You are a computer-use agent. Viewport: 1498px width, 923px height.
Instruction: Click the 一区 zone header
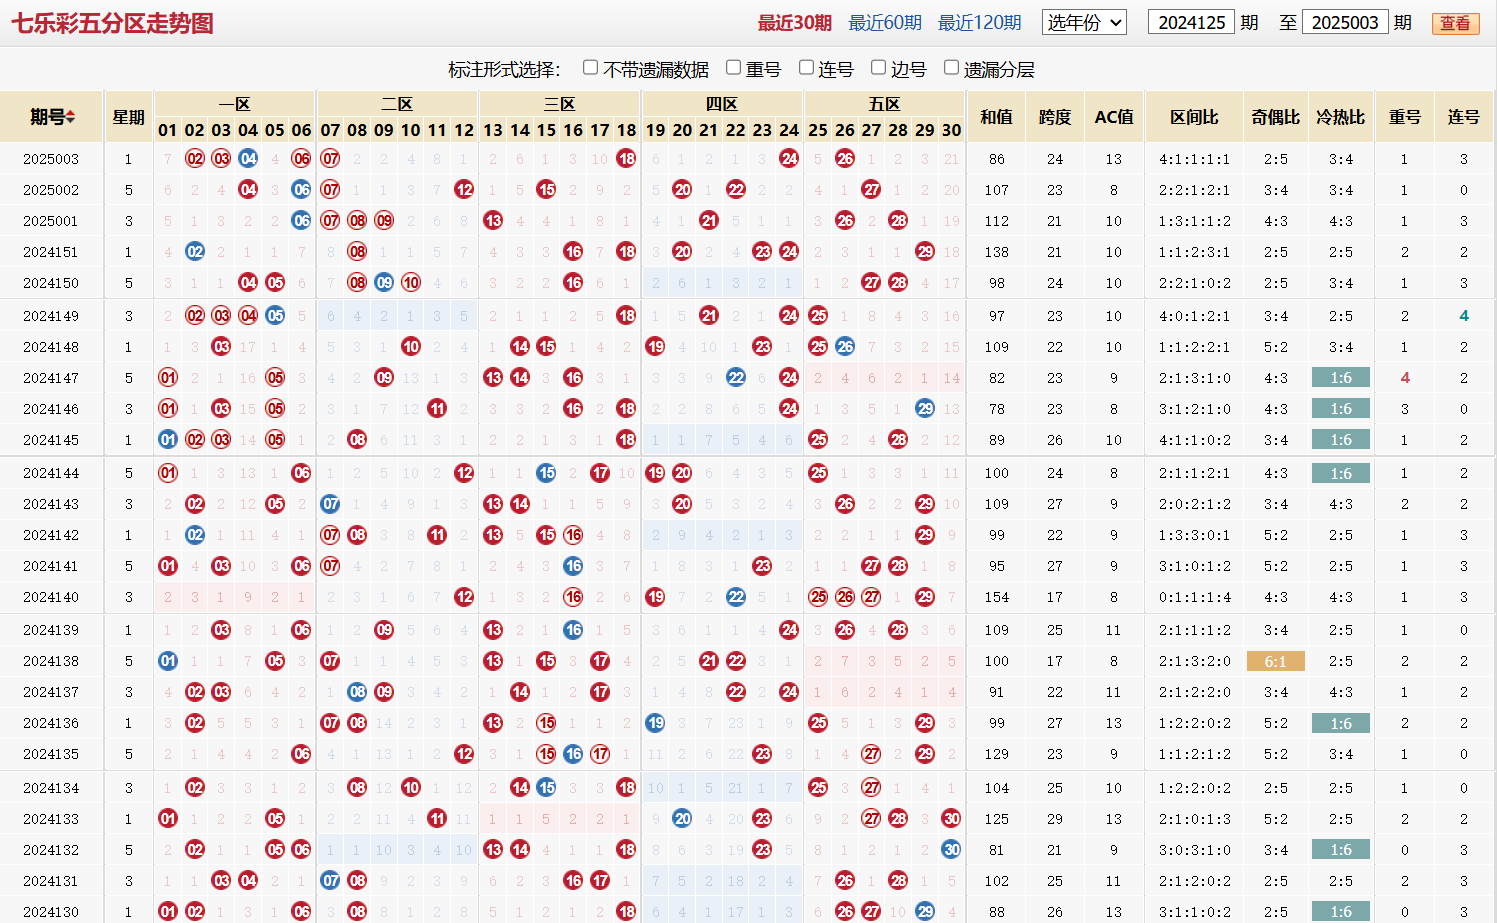coord(234,104)
